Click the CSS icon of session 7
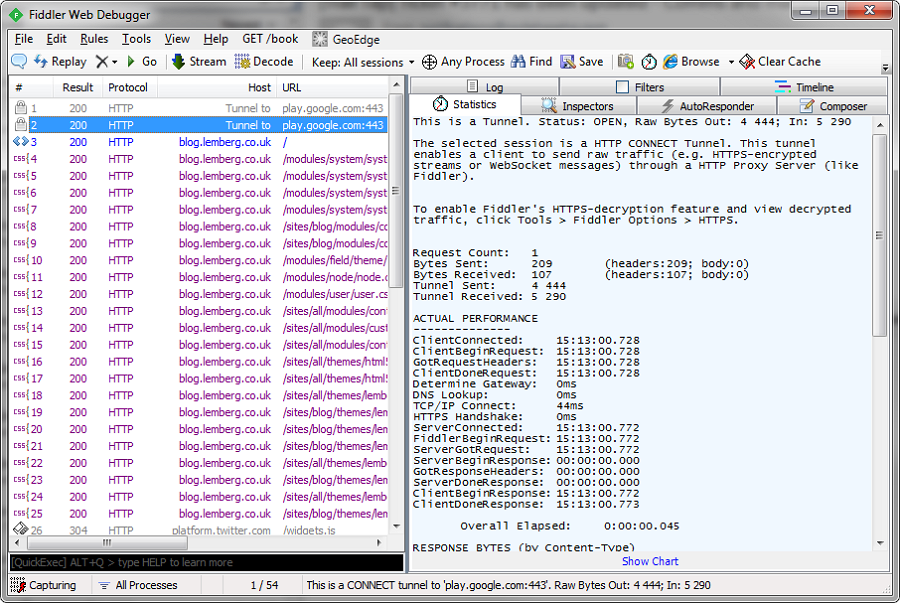The height and width of the screenshot is (603, 900). tap(21, 209)
